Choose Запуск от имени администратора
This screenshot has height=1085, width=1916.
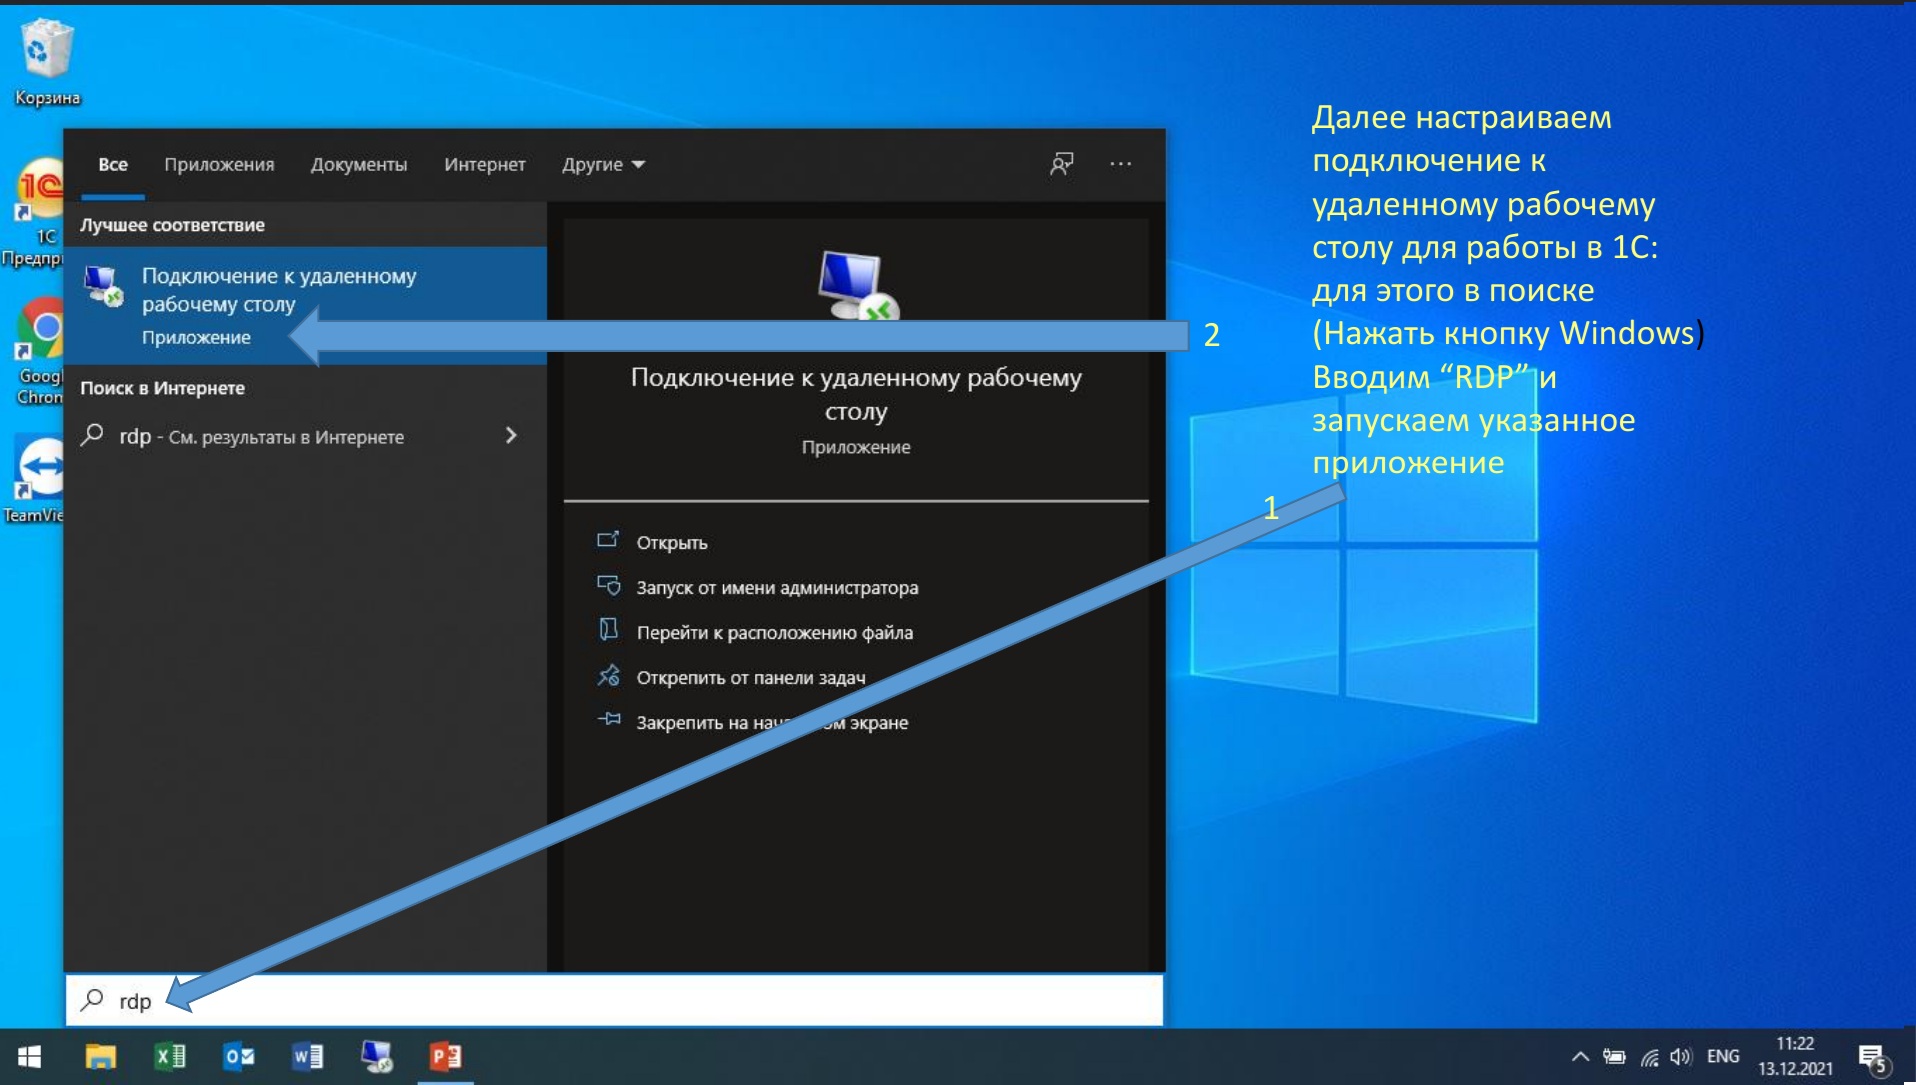[x=776, y=588]
